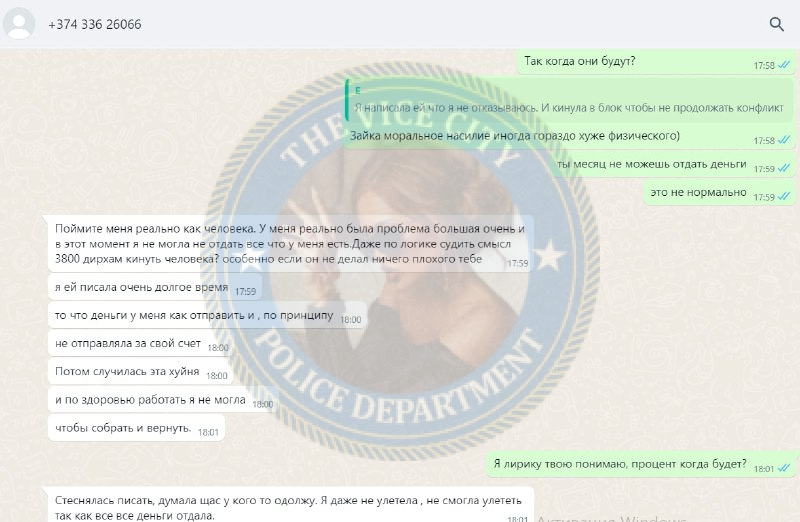Select message 'не отправляла за свой счет'
This screenshot has height=522, width=800.
tap(141, 343)
